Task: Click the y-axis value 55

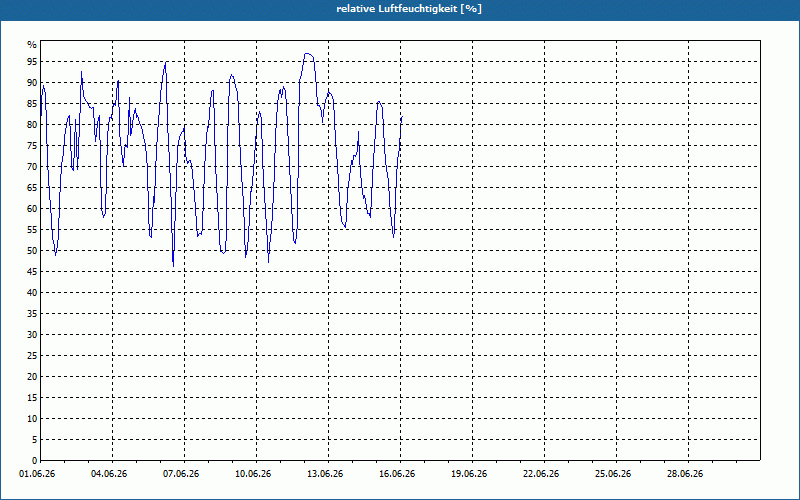Action: pyautogui.click(x=32, y=230)
